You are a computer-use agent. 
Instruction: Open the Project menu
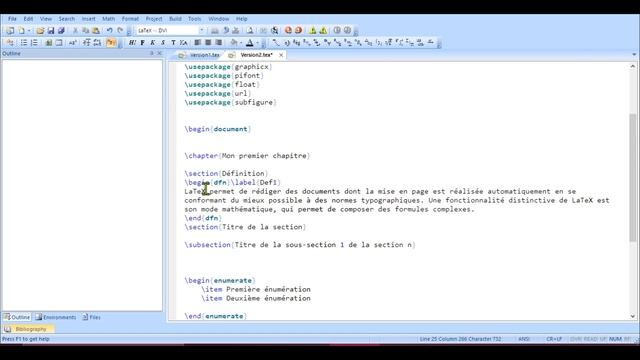154,19
